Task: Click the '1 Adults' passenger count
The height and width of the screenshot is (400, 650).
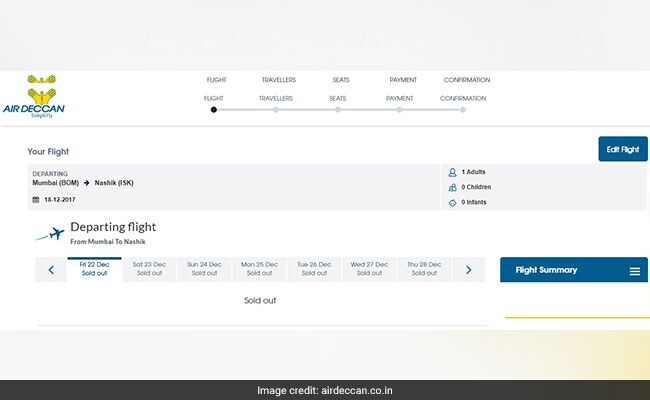Action: click(x=473, y=172)
